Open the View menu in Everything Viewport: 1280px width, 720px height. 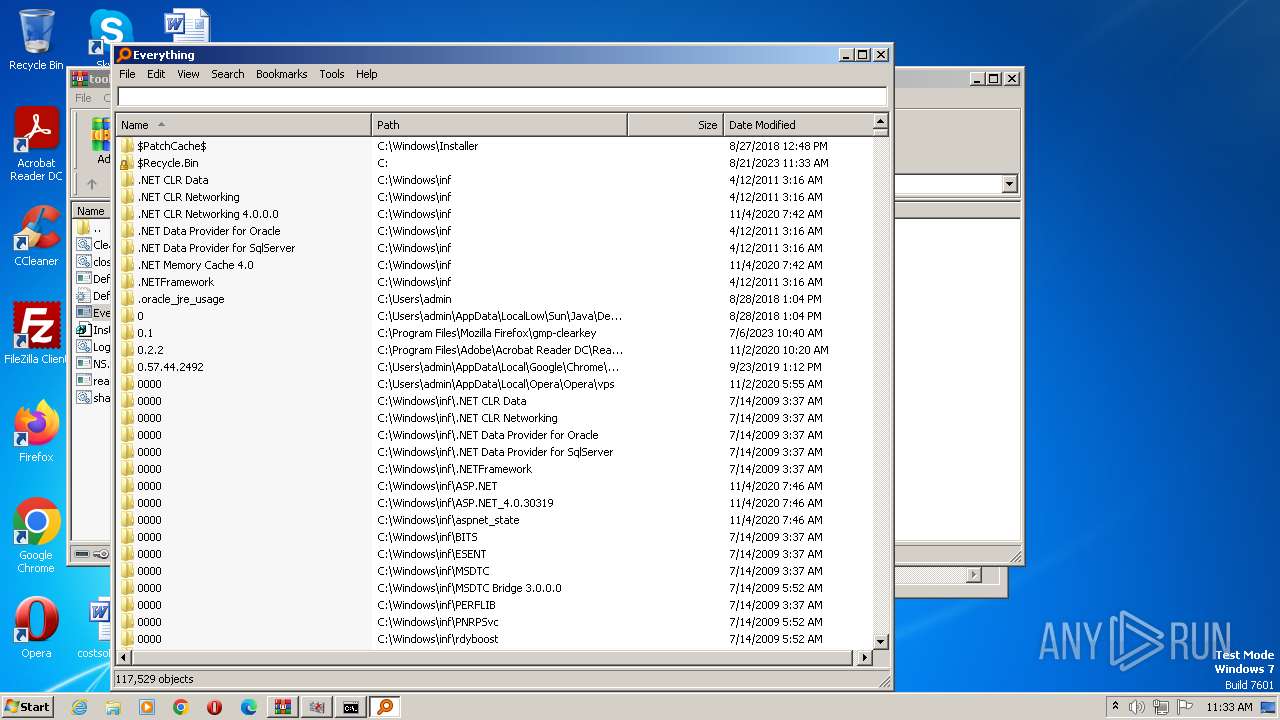pyautogui.click(x=188, y=74)
